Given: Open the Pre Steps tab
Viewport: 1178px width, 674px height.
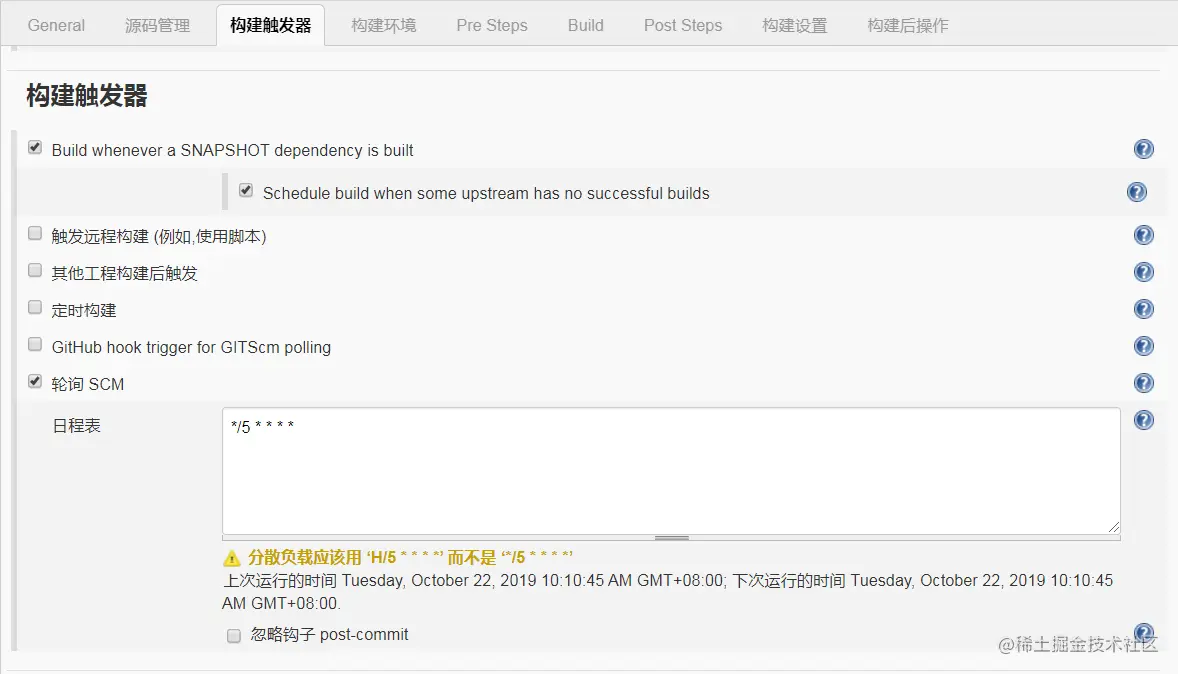Looking at the screenshot, I should point(492,26).
